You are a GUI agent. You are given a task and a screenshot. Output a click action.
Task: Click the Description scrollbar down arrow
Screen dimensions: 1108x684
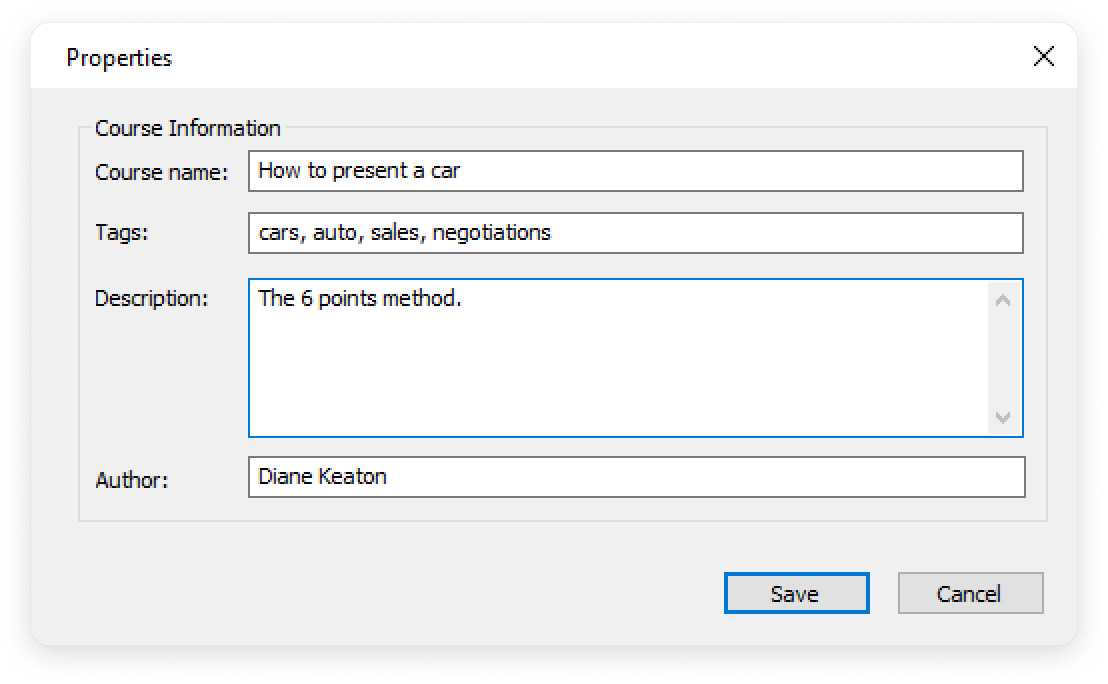(x=1003, y=418)
